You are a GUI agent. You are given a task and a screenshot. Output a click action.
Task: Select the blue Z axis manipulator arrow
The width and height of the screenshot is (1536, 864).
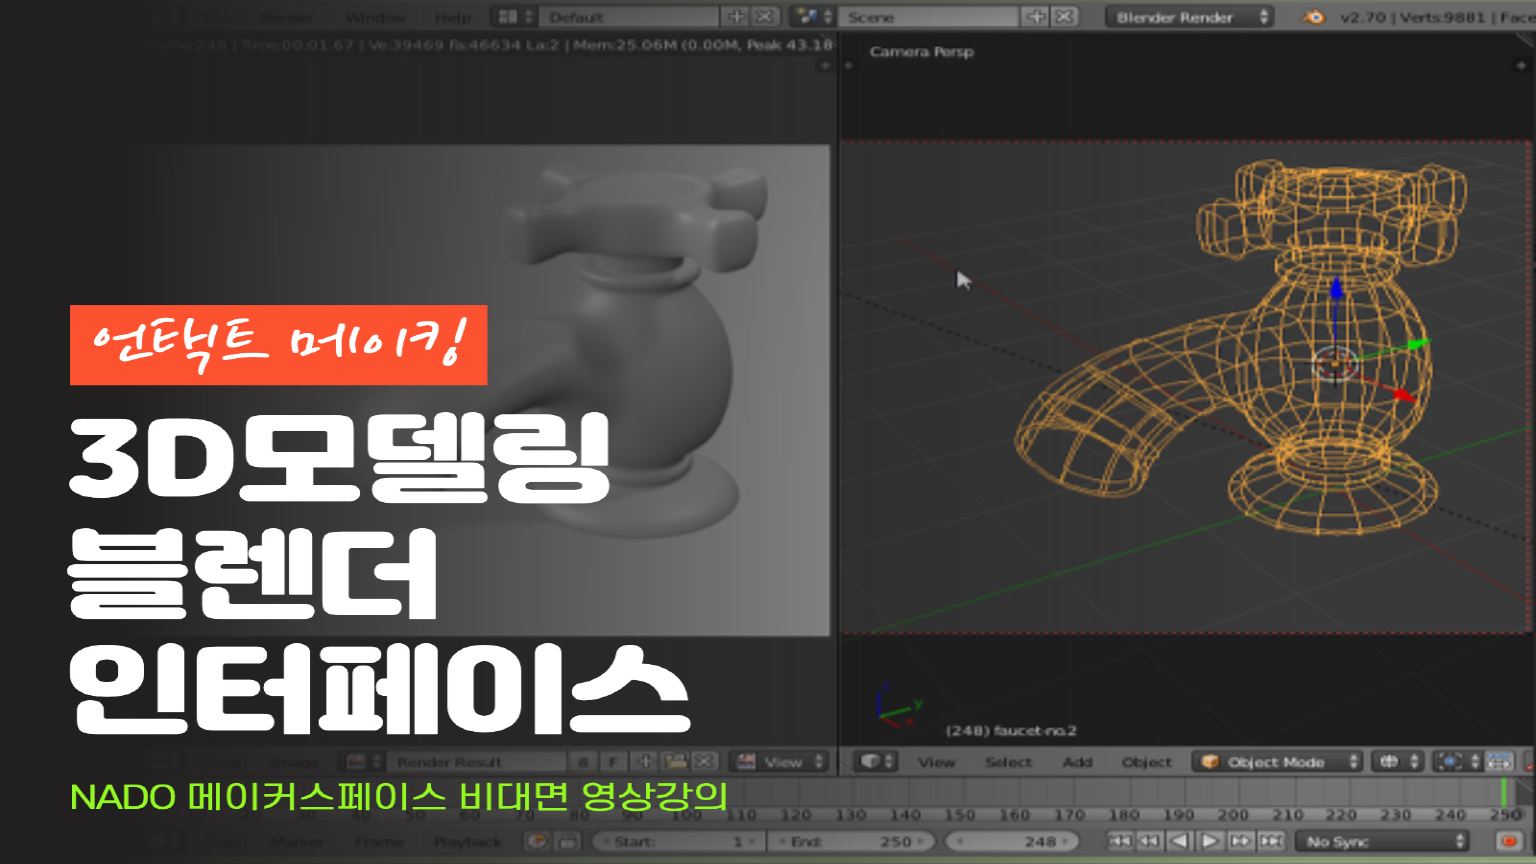pyautogui.click(x=1336, y=290)
